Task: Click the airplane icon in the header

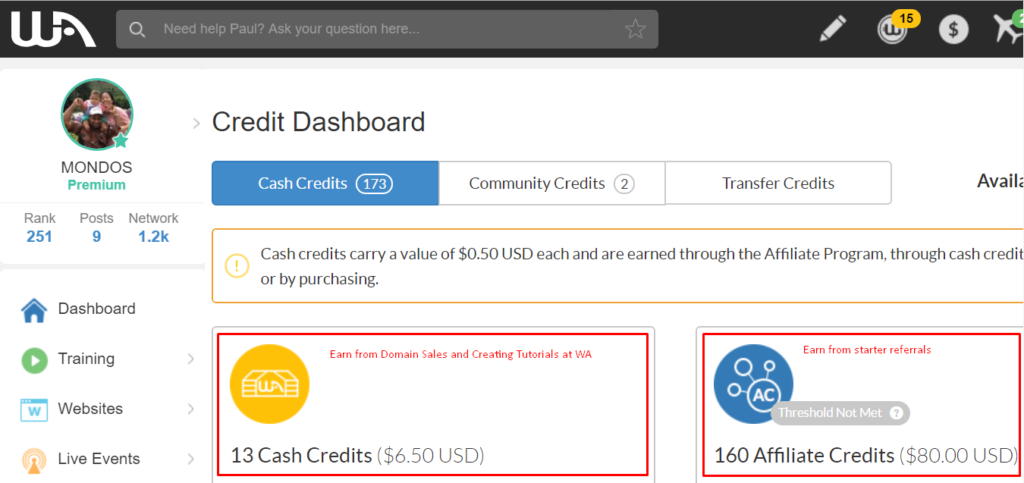Action: [1008, 27]
